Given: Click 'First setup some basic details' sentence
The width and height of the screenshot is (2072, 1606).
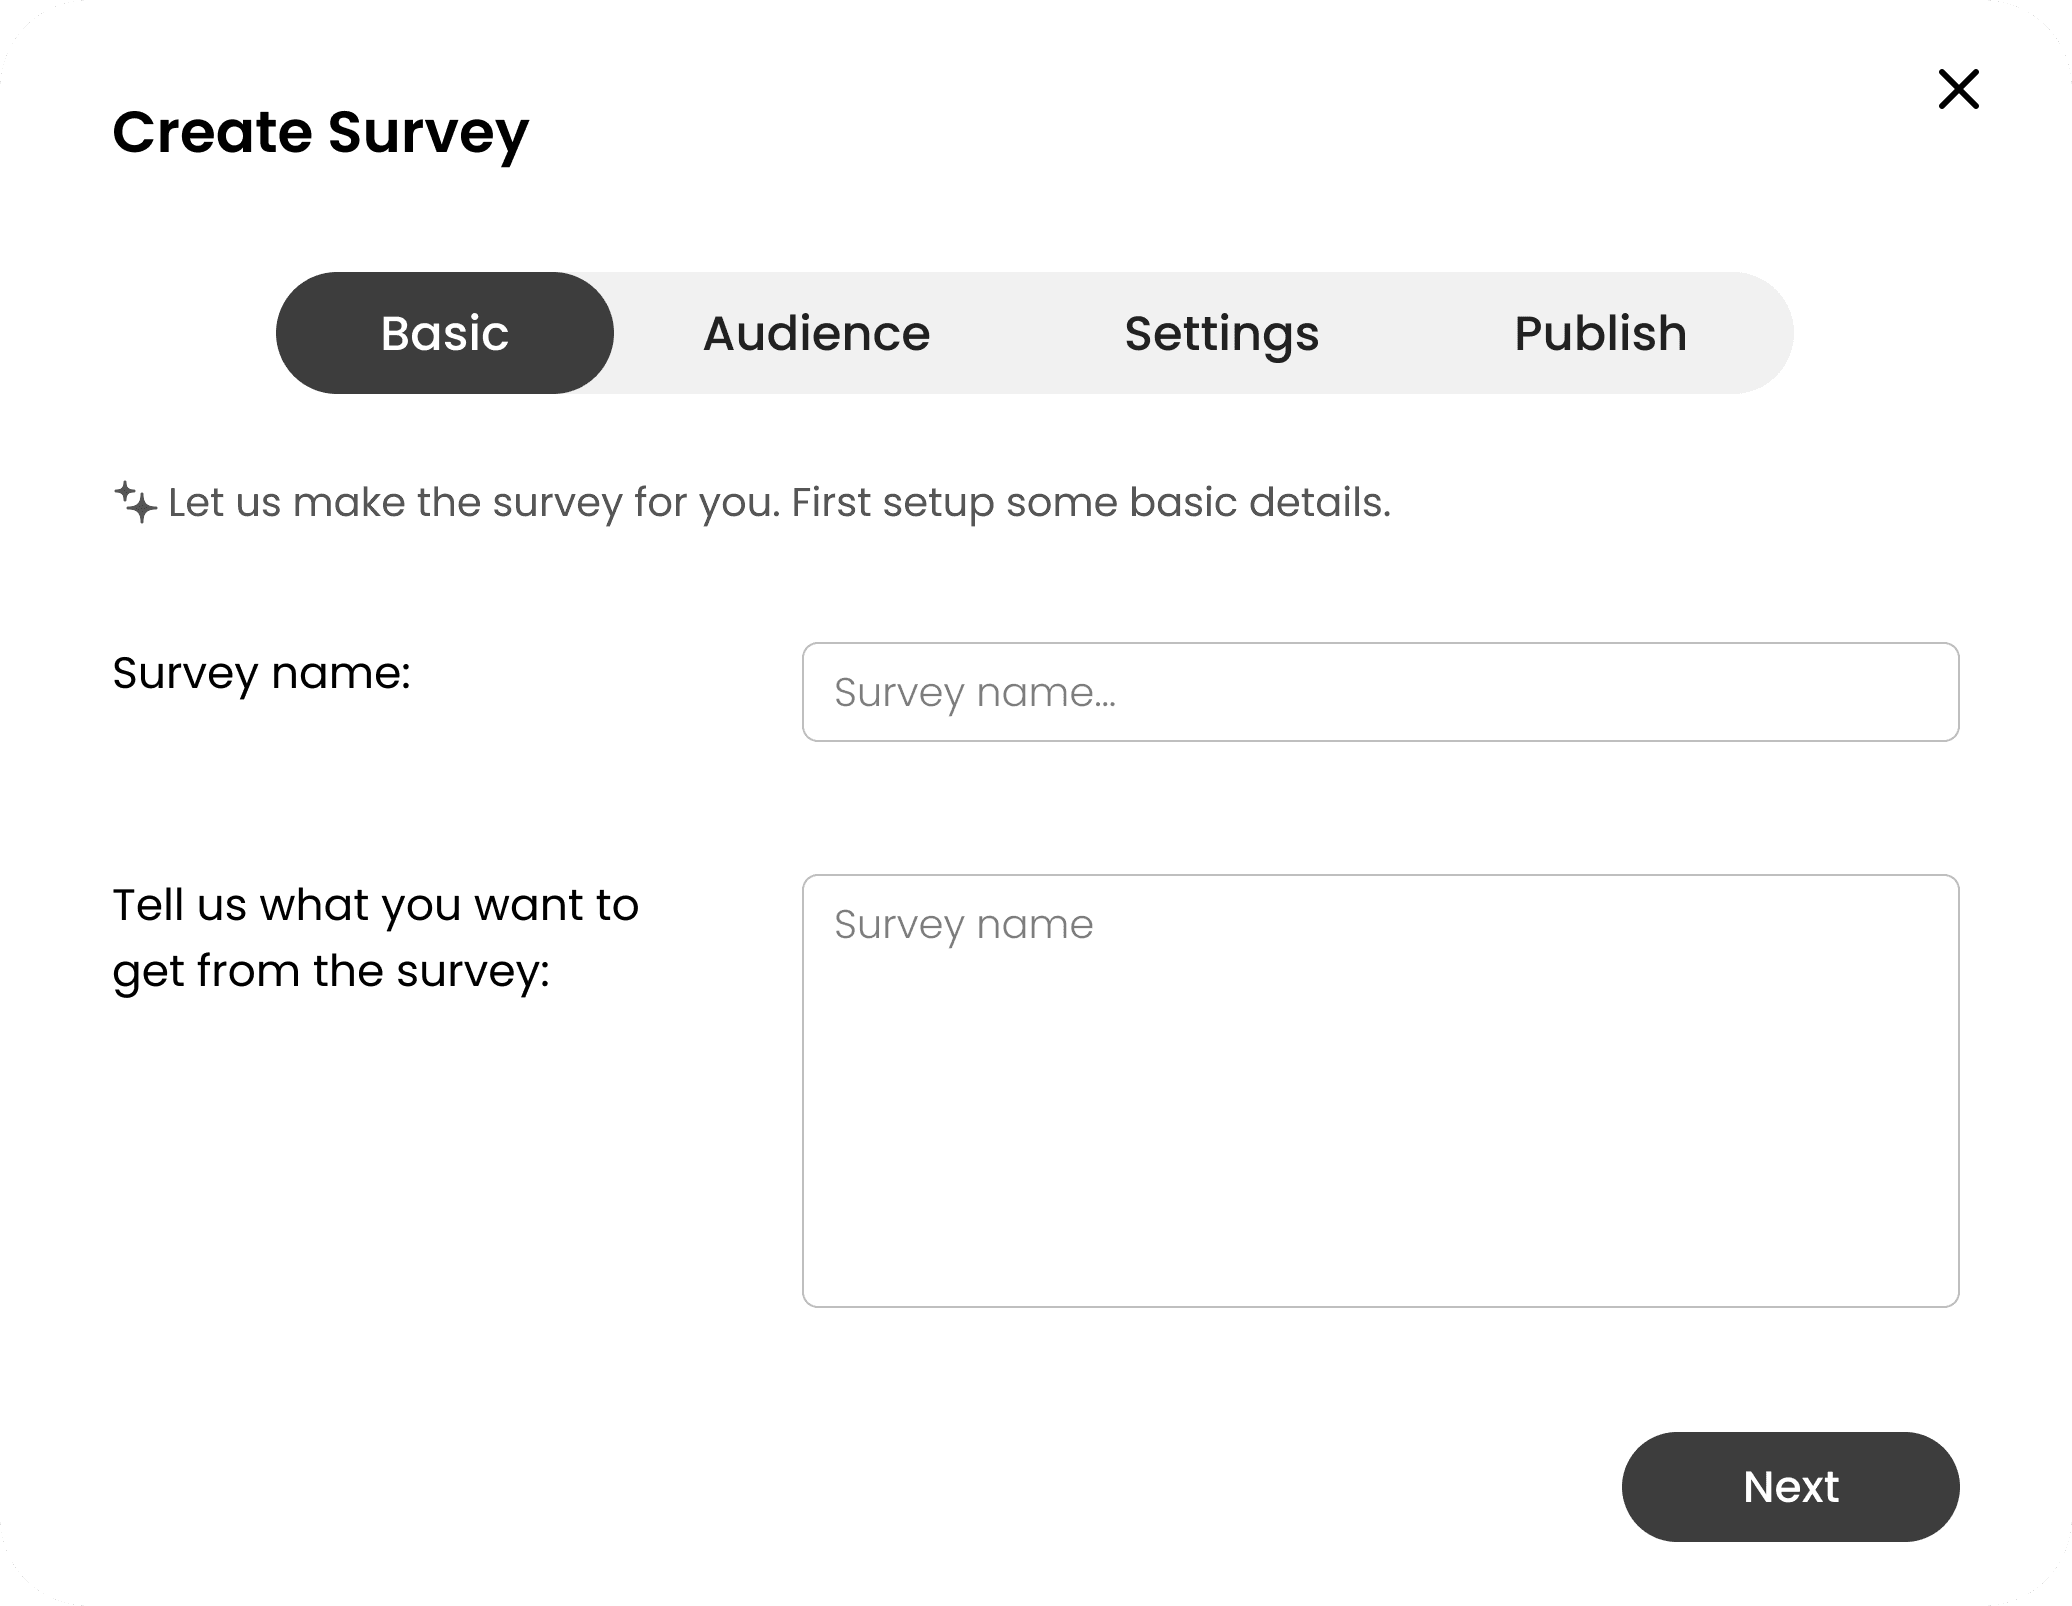Looking at the screenshot, I should click(x=1090, y=502).
